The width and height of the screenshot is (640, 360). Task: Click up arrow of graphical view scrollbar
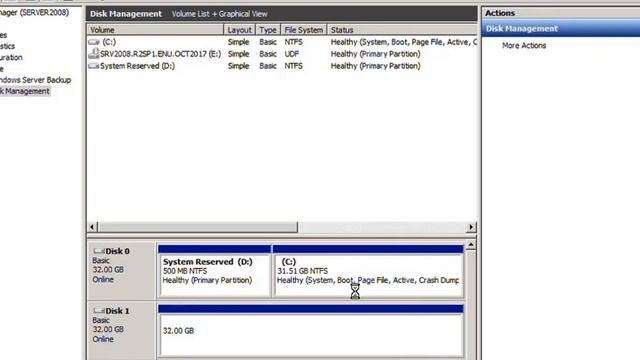471,245
